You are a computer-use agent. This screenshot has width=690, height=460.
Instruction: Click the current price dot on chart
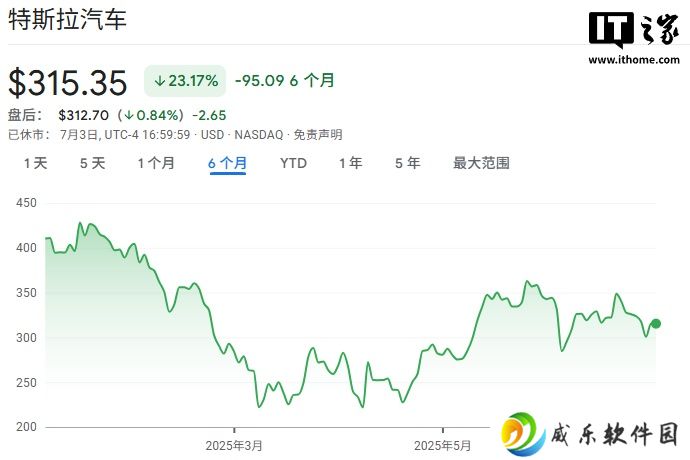click(656, 324)
